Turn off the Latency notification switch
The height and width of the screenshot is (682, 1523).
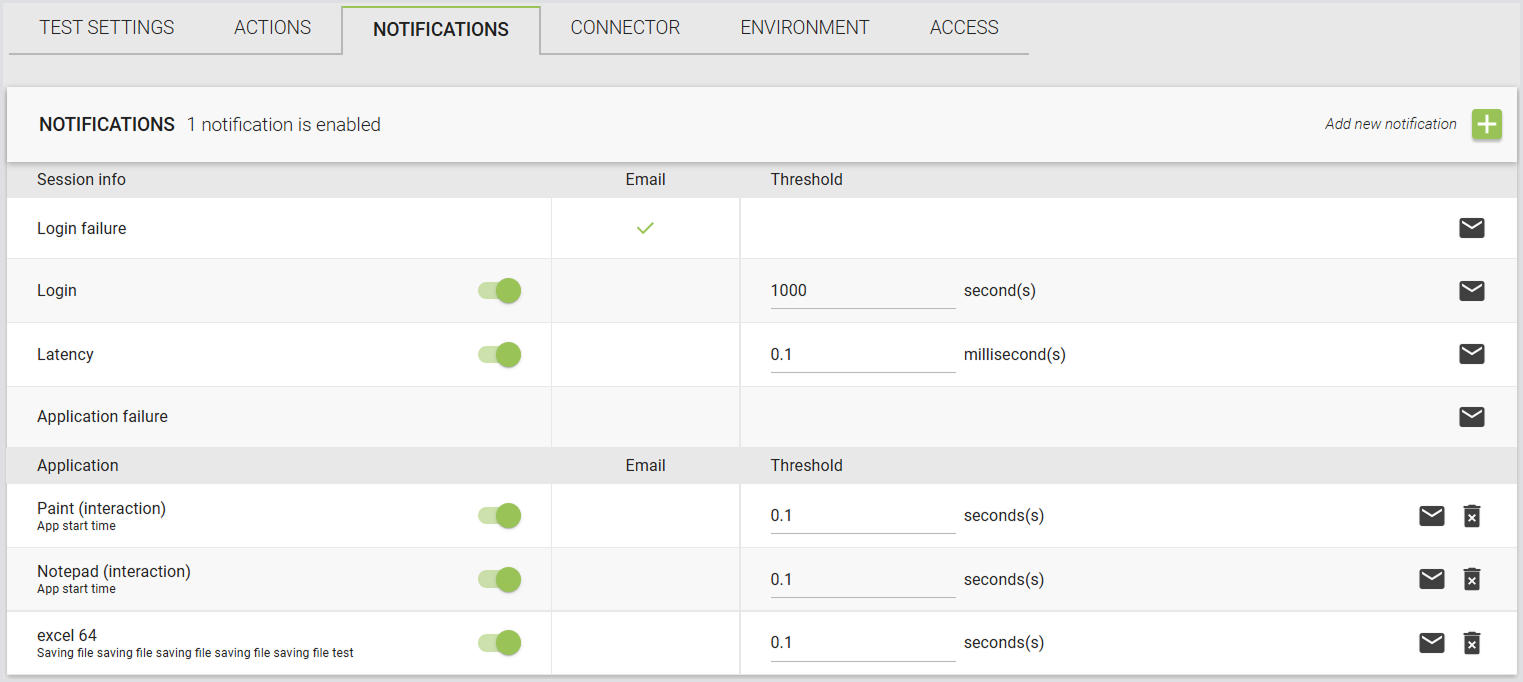click(x=500, y=354)
